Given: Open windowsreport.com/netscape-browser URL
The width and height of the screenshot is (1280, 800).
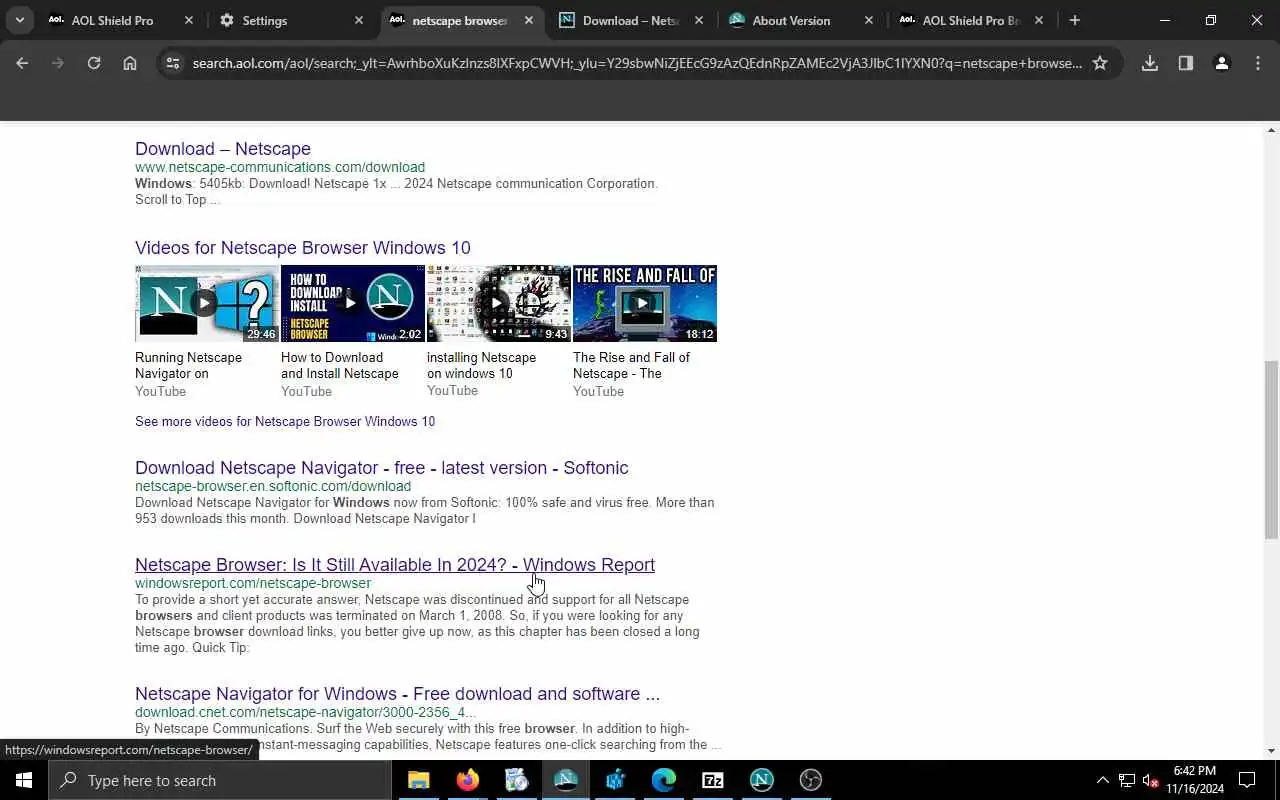Looking at the screenshot, I should [x=253, y=583].
